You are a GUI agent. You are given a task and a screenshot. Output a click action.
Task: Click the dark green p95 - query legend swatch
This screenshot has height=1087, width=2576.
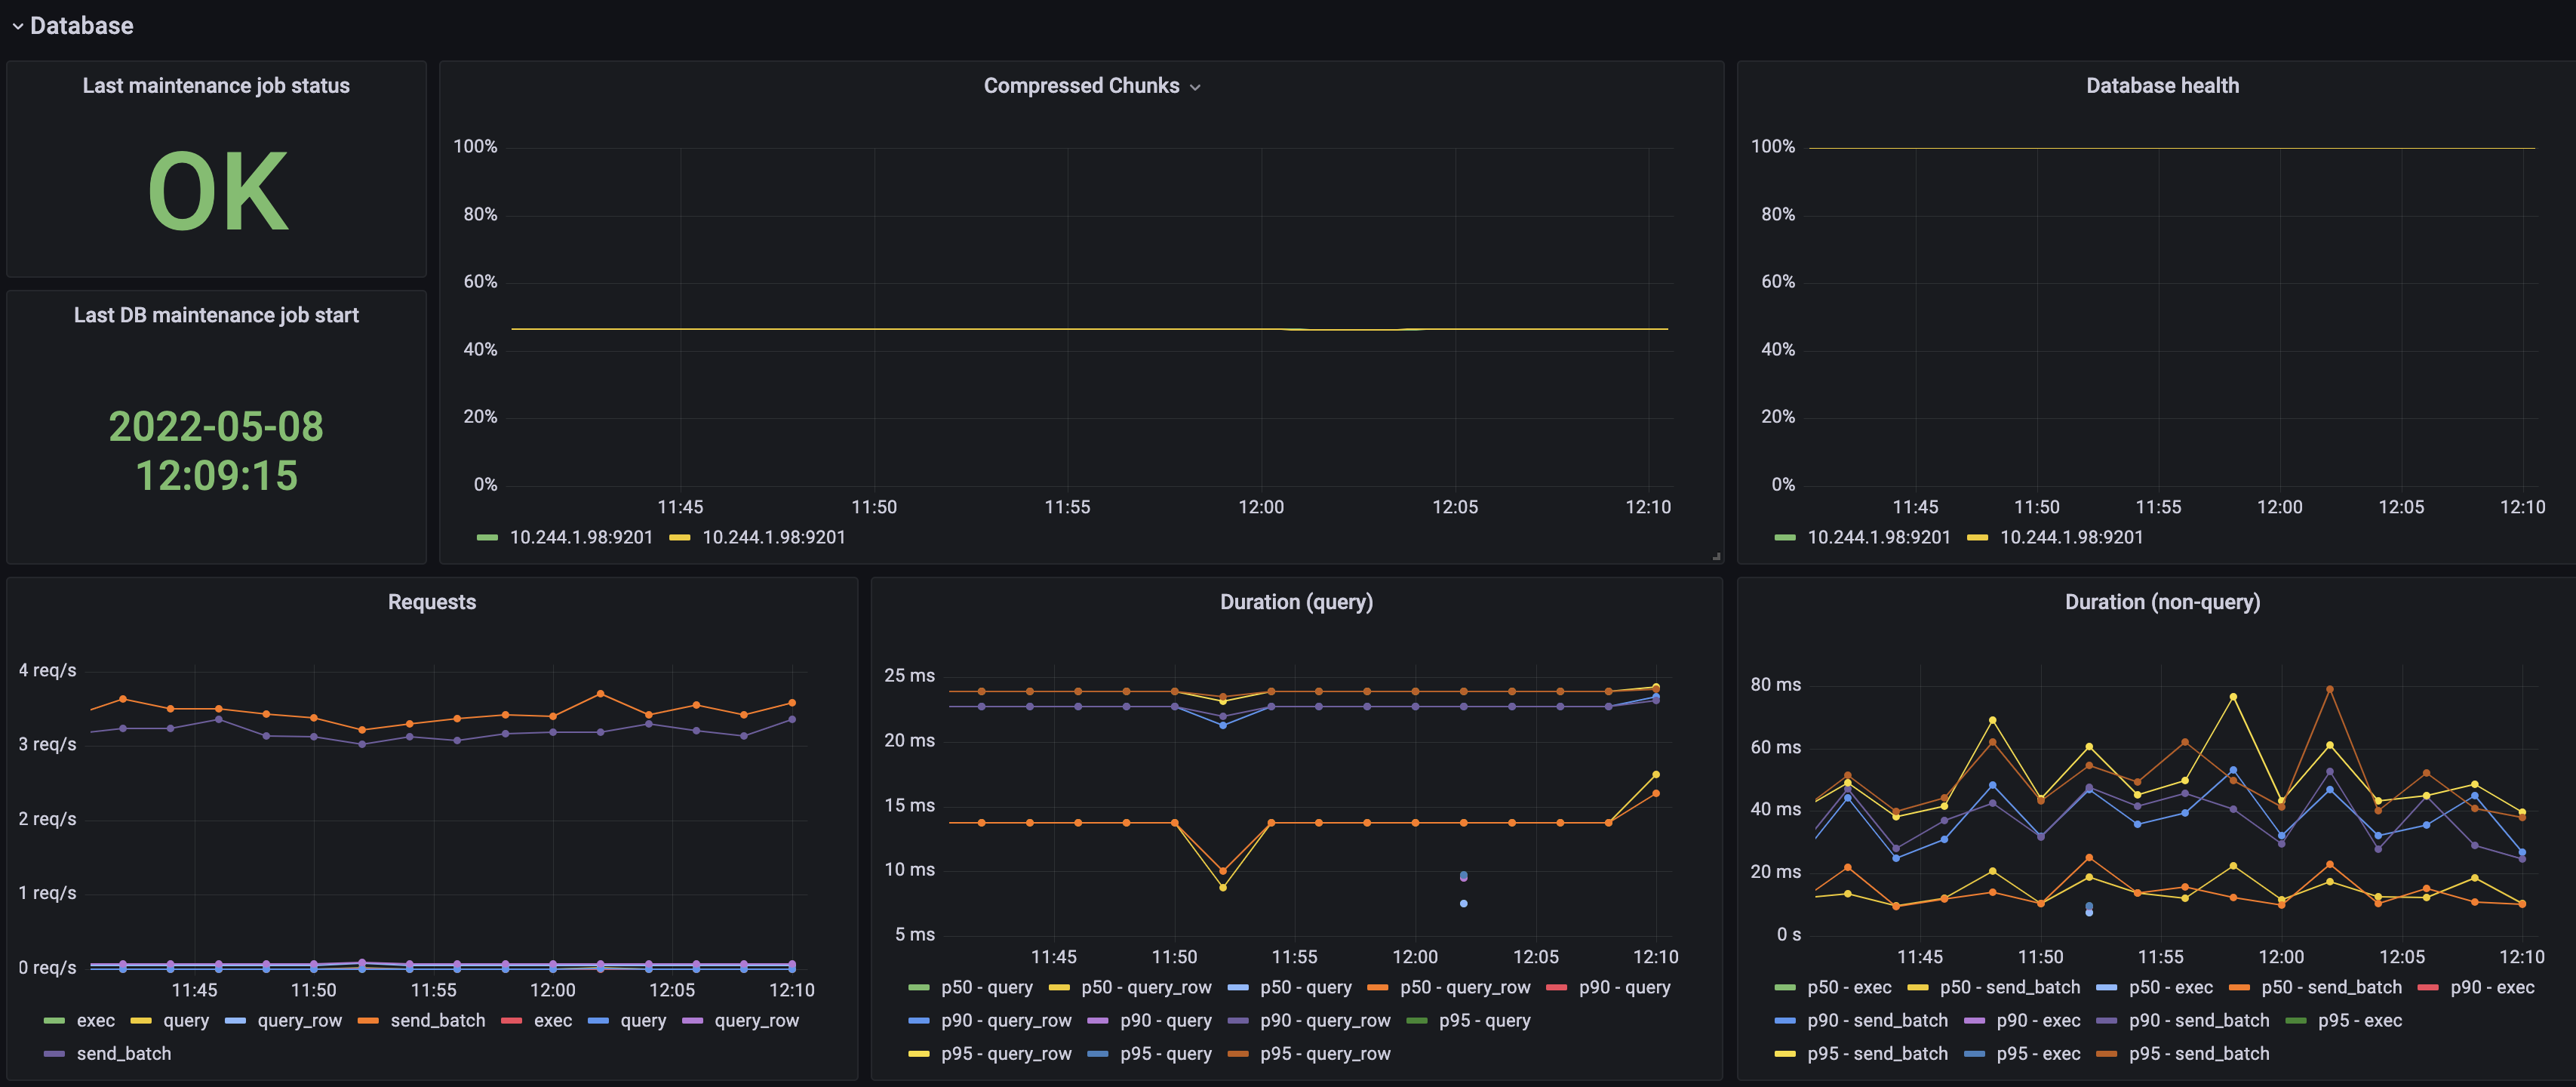pyautogui.click(x=1416, y=1021)
